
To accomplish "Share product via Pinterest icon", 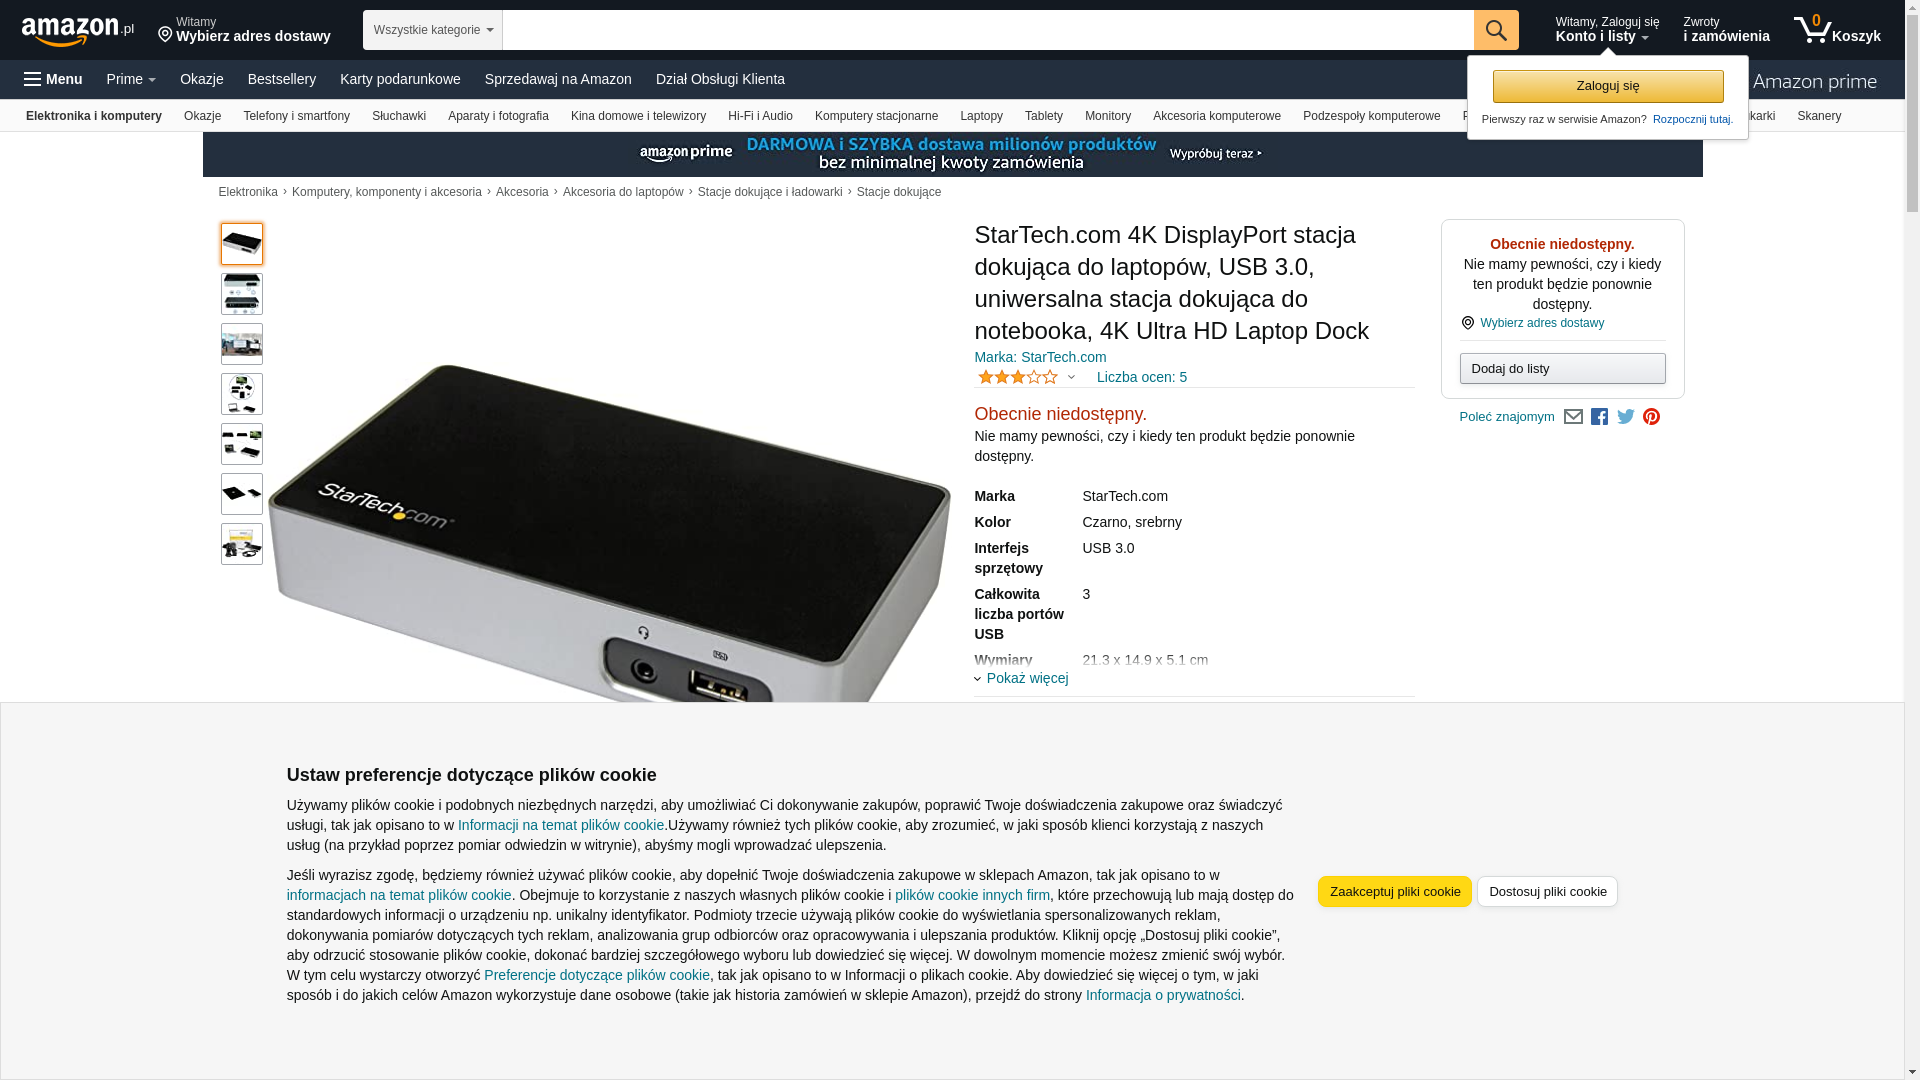I will tap(1651, 417).
